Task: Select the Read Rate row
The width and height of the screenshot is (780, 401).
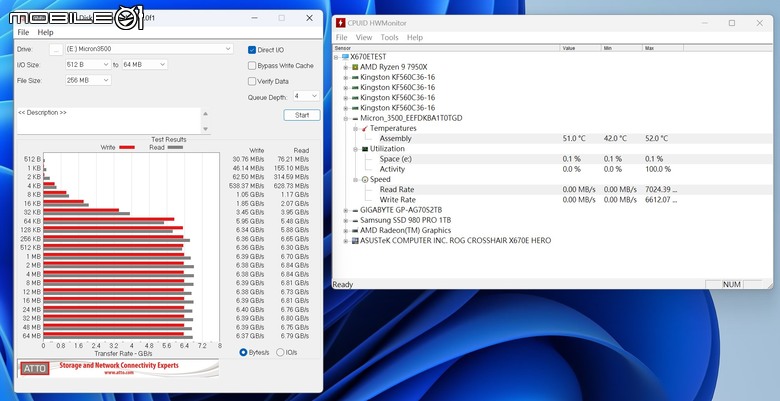Action: pos(552,190)
